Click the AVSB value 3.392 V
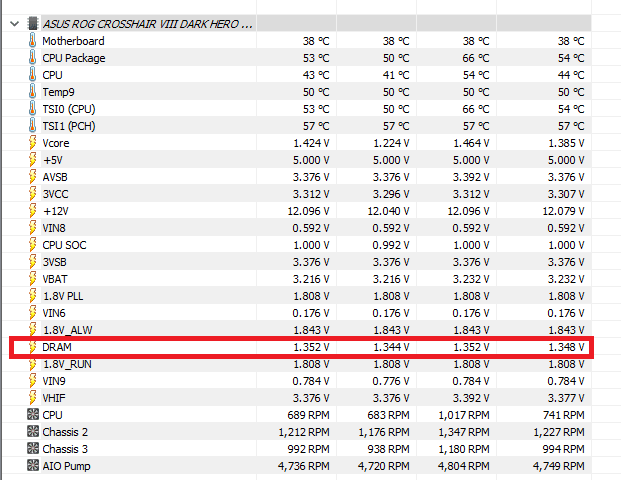621x480 pixels. tap(471, 177)
